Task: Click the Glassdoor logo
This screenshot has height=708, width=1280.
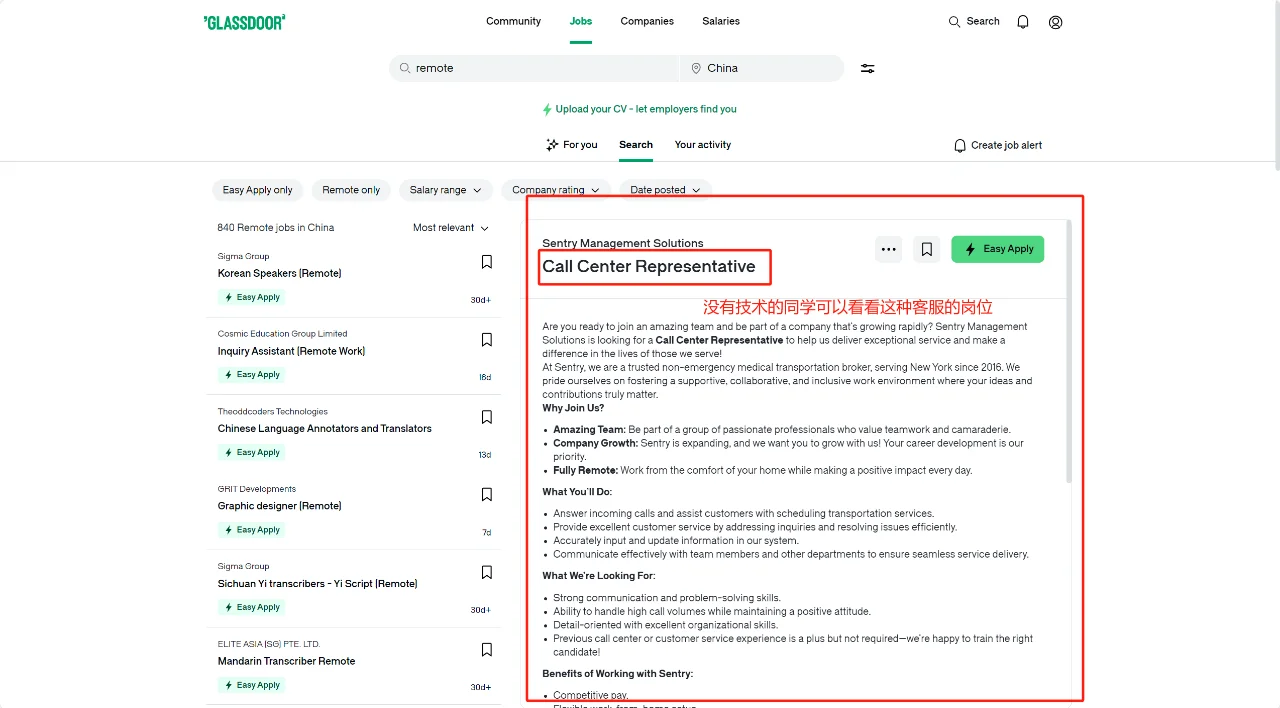Action: (244, 22)
